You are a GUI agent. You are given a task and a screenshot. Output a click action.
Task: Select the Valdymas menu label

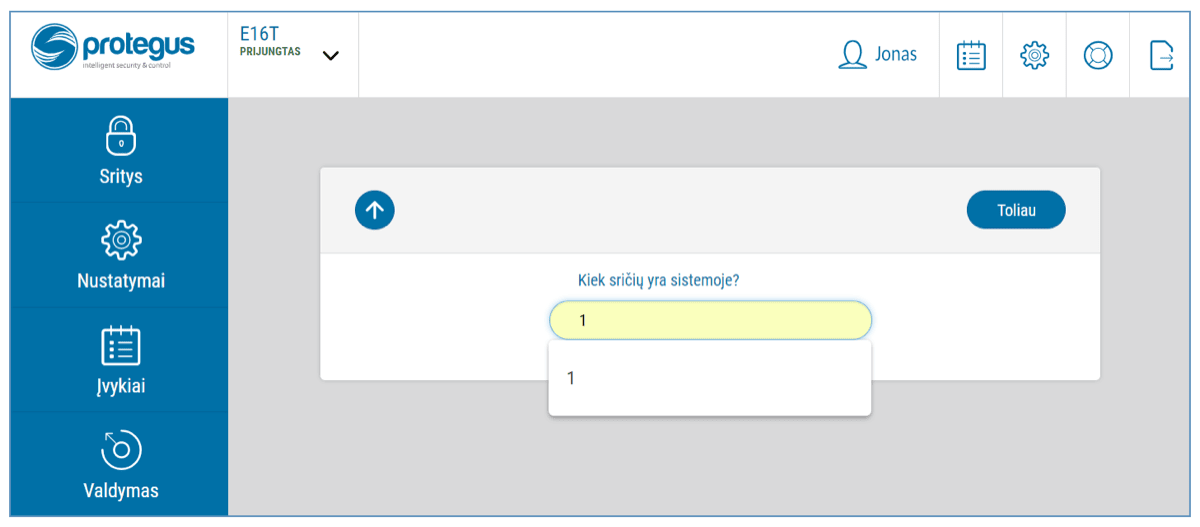point(121,491)
